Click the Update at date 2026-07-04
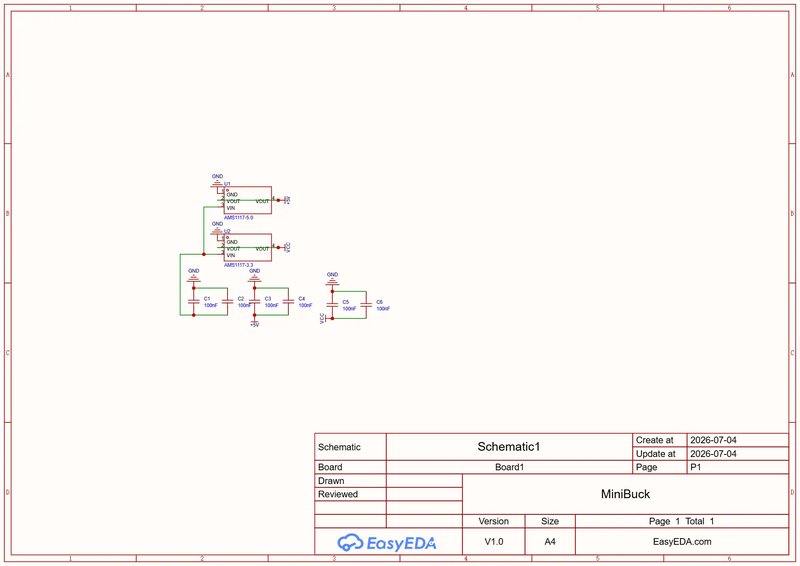Viewport: 800px width, 566px height. 713,454
